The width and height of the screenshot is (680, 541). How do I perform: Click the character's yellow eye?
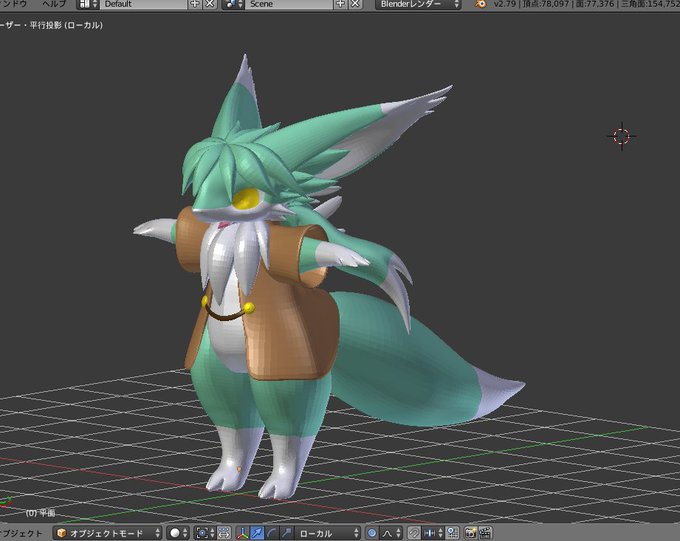point(246,199)
